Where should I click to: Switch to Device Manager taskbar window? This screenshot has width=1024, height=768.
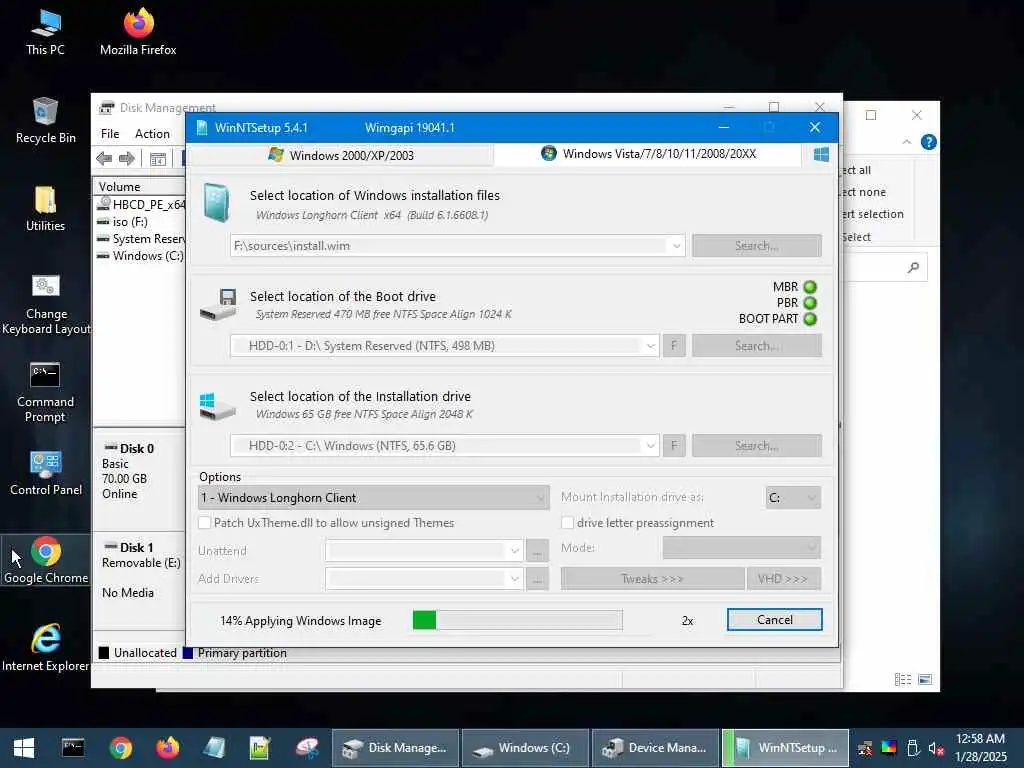point(655,748)
